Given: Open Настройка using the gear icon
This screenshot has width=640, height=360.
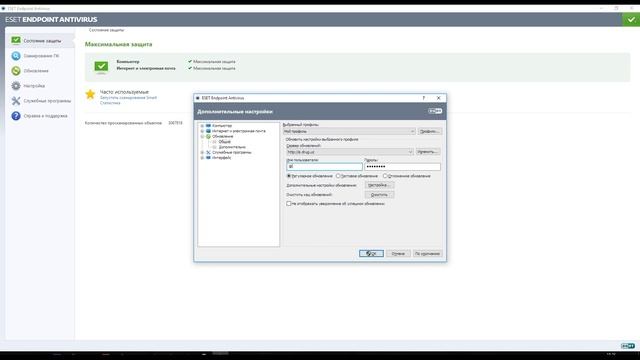Looking at the screenshot, I should point(16,86).
